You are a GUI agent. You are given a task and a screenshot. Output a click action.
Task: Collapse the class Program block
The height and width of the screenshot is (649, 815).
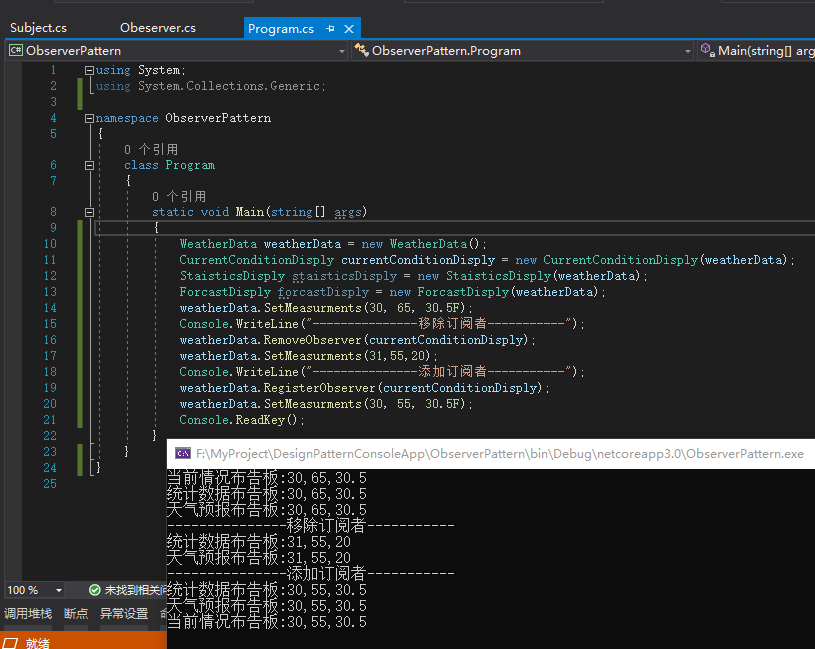(x=89, y=165)
